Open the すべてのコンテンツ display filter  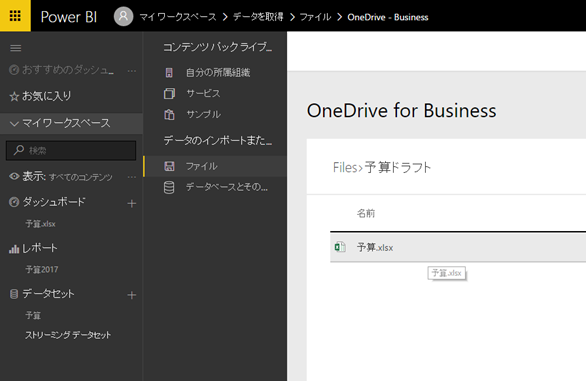pos(81,177)
